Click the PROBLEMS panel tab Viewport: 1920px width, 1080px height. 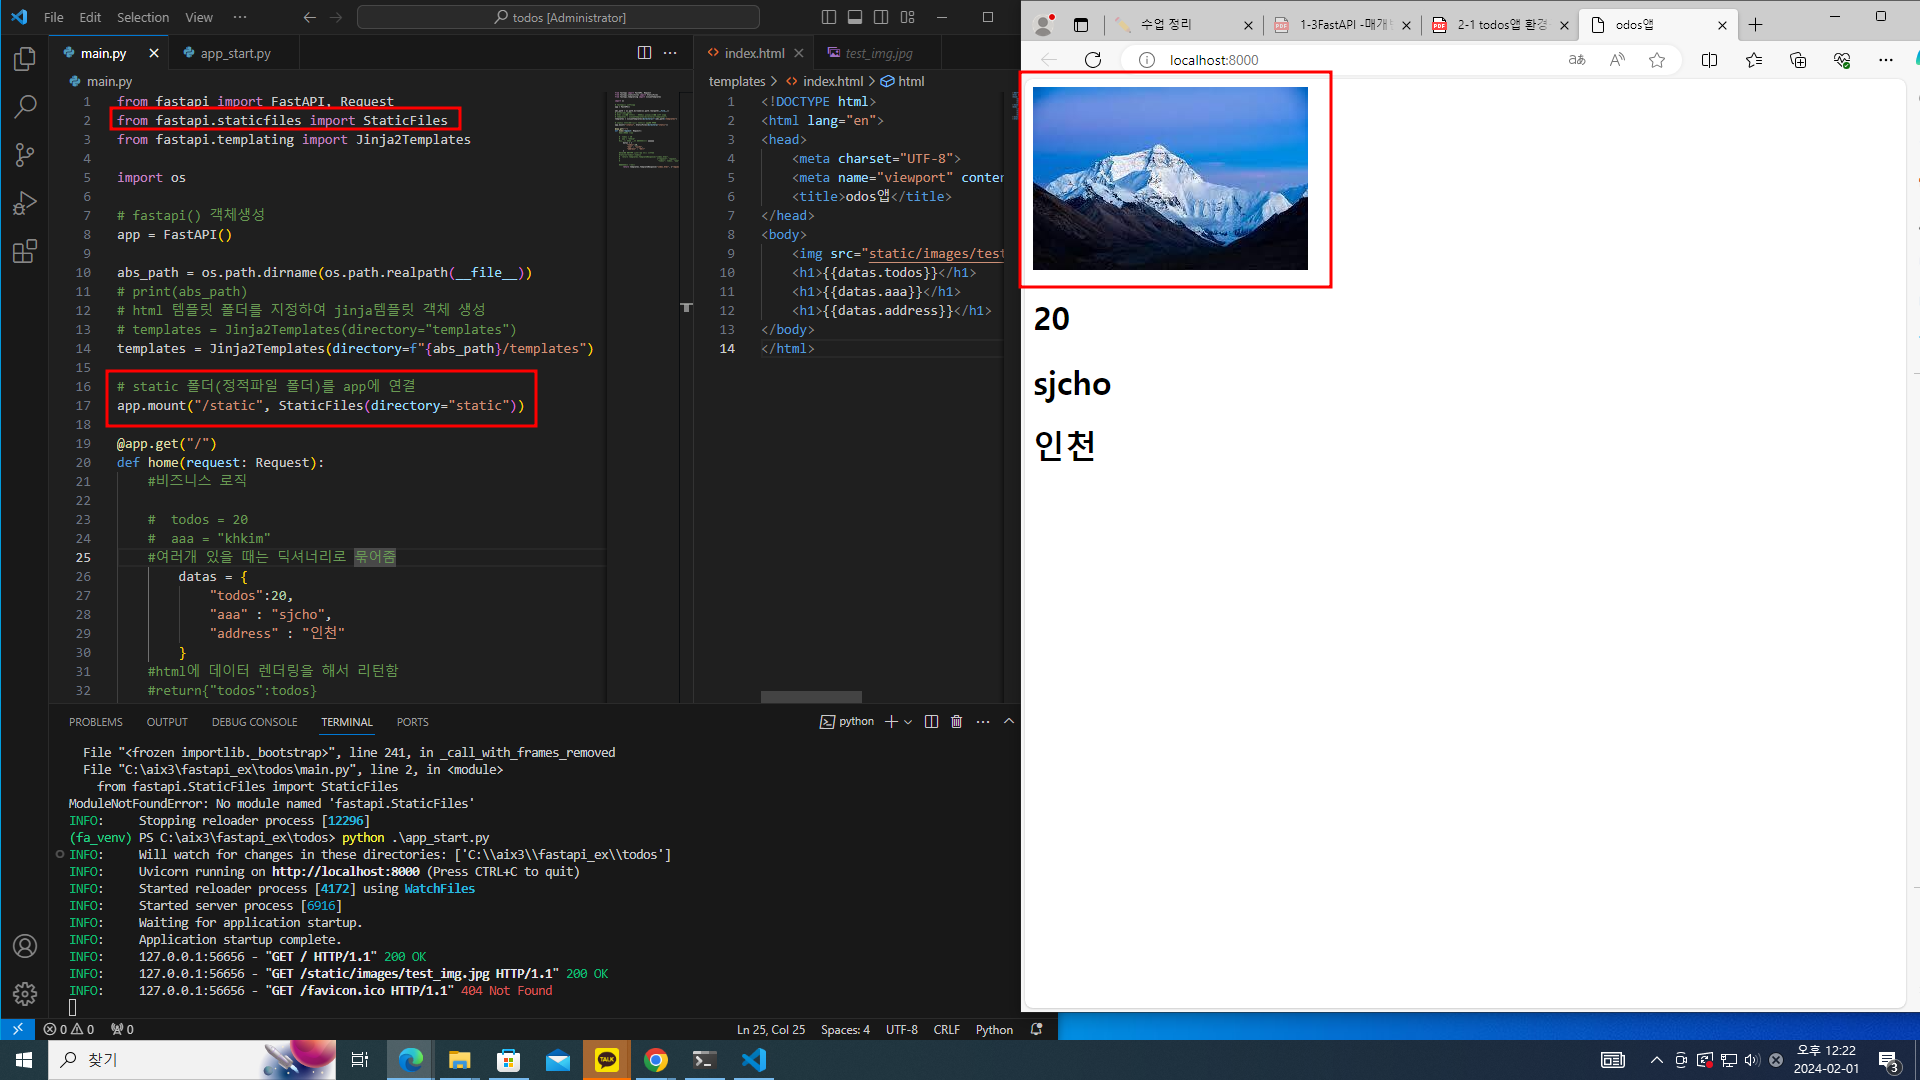(96, 722)
